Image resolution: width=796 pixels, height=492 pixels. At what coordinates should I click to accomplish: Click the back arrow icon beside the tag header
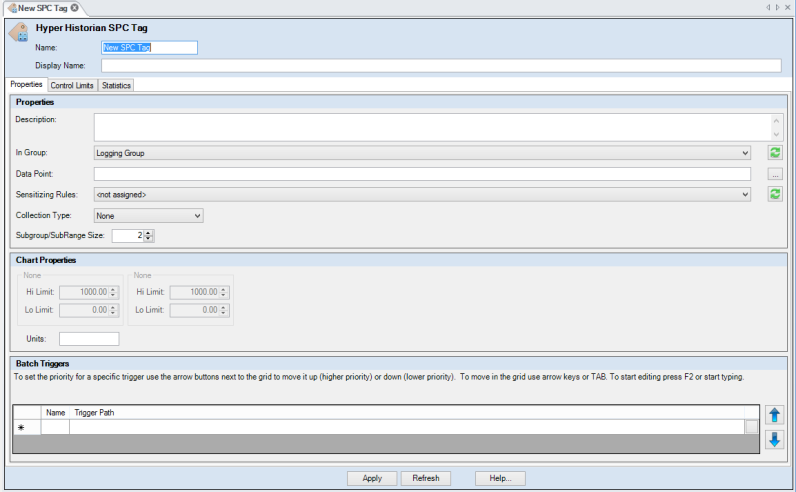pos(18,33)
